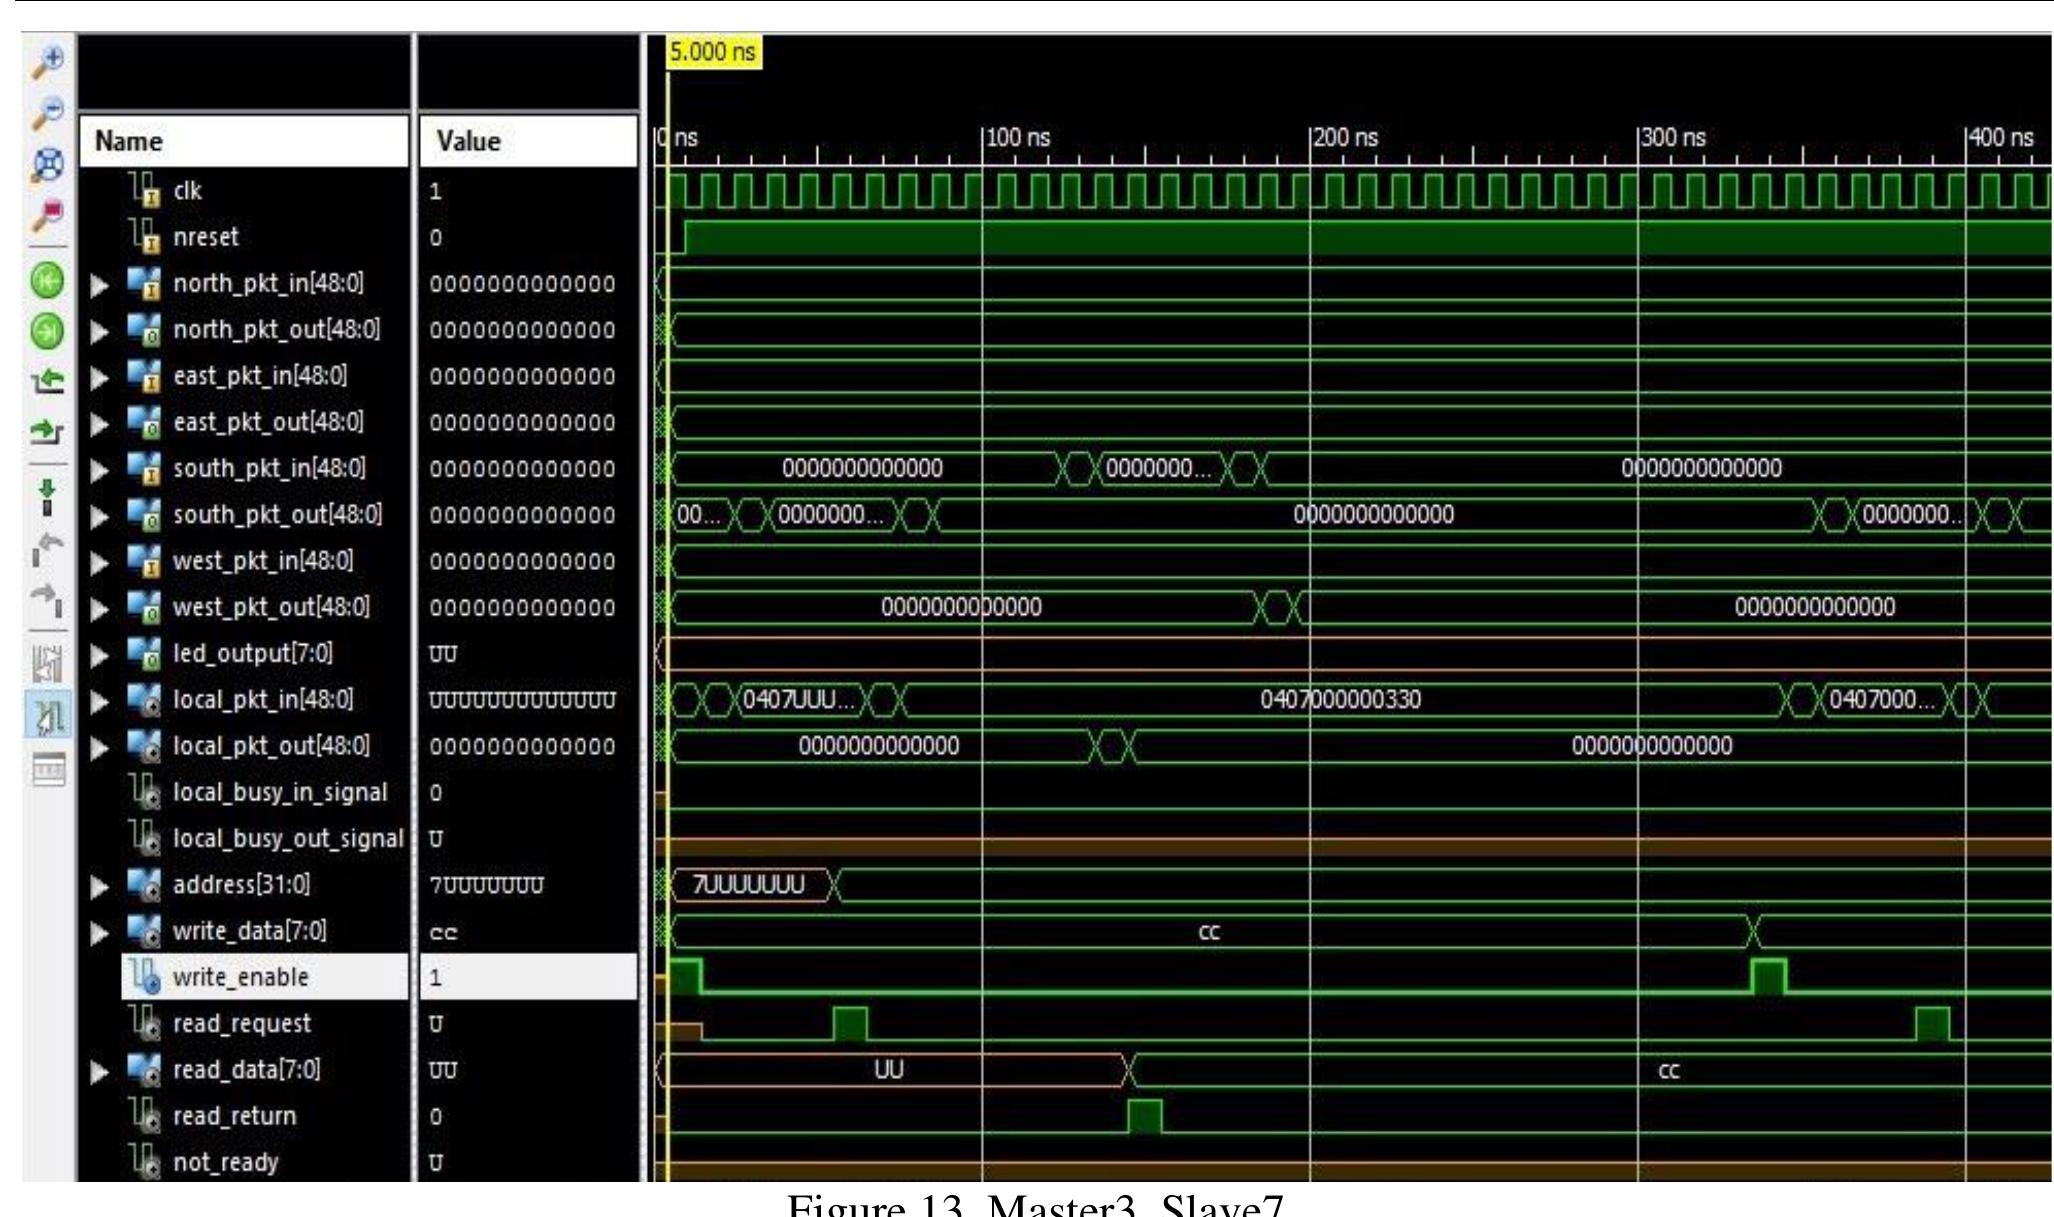The width and height of the screenshot is (2054, 1217).
Task: Go to time zero with green back icon
Action: click(49, 281)
